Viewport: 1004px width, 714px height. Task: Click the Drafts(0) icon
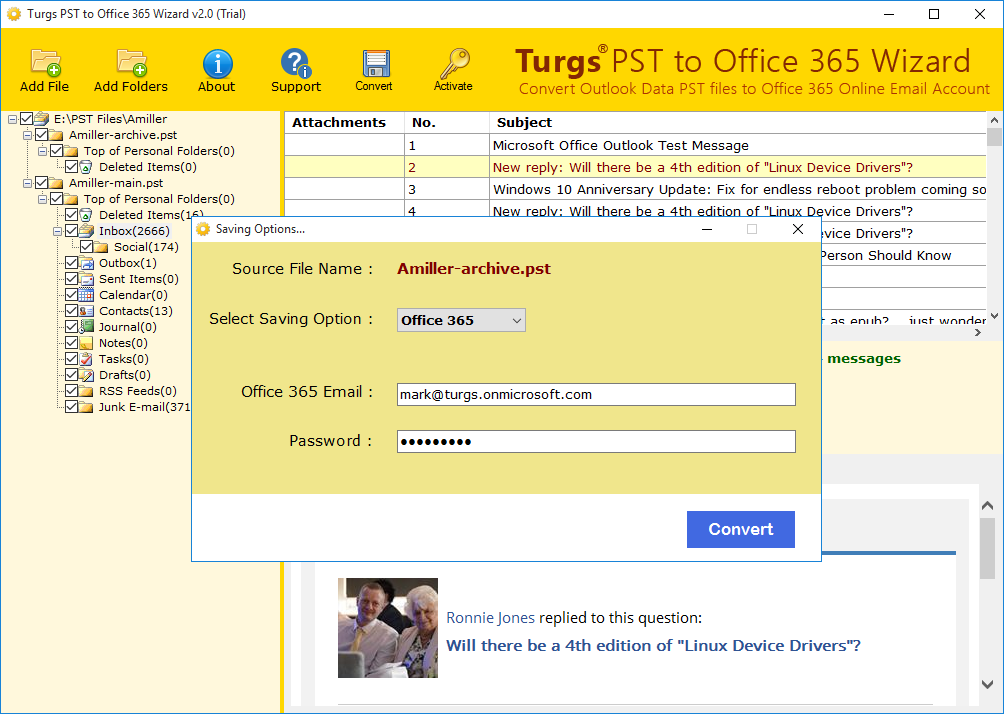tap(86, 375)
